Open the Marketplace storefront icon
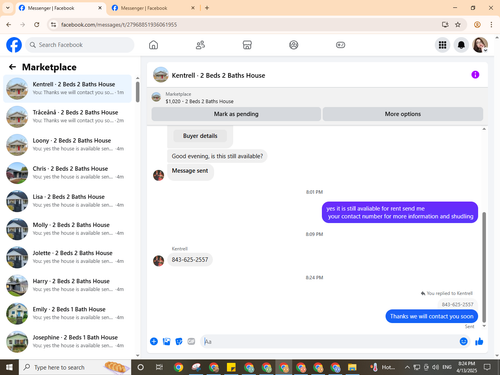500x375 pixels. pos(247,45)
